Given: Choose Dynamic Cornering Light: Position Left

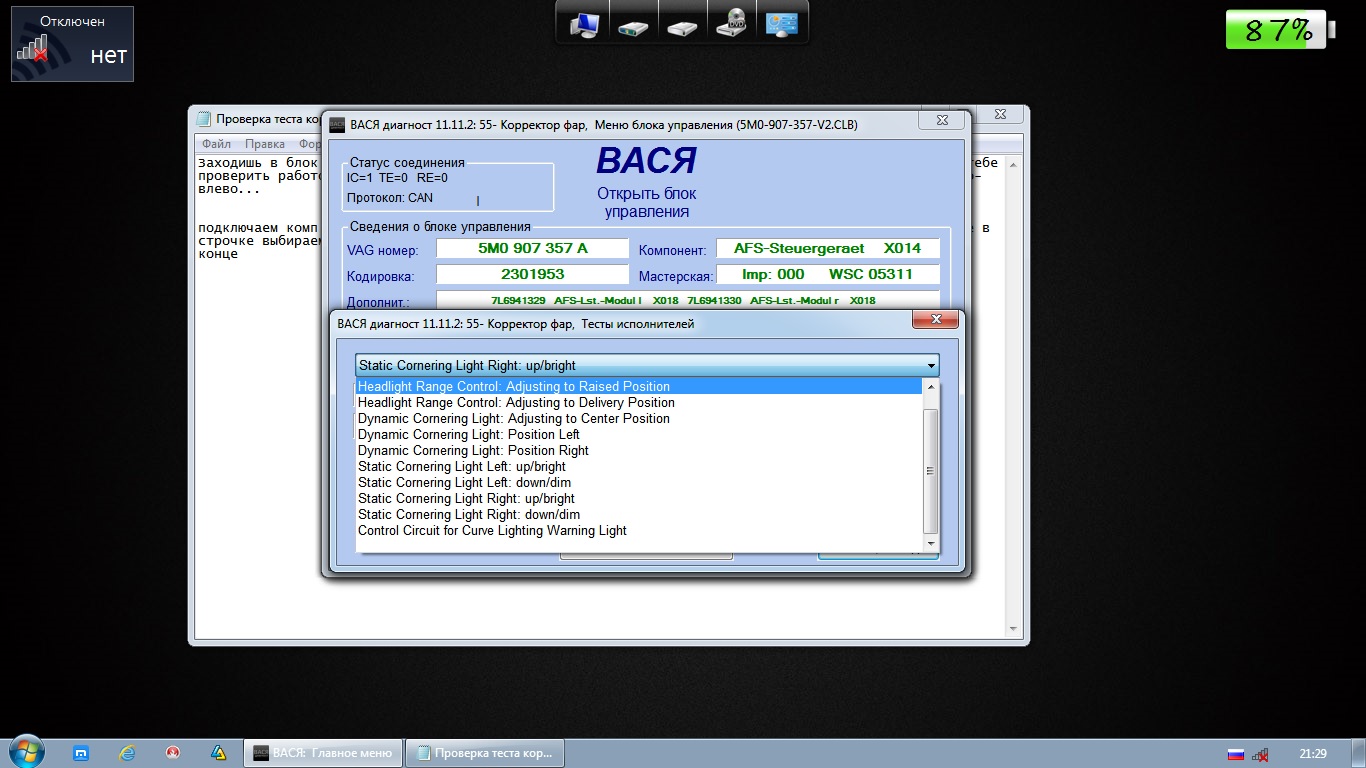Looking at the screenshot, I should pos(469,435).
